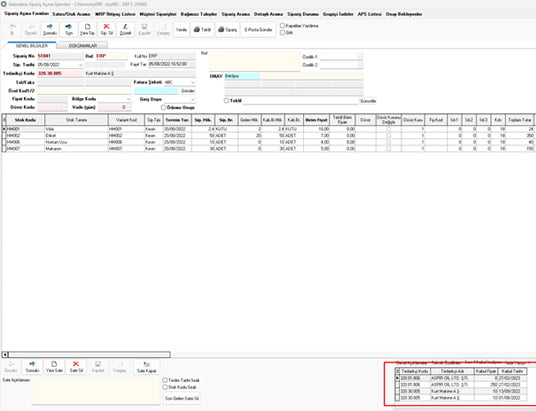Click the Satır Kapat icon in bottom toolbar

pyautogui.click(x=147, y=367)
